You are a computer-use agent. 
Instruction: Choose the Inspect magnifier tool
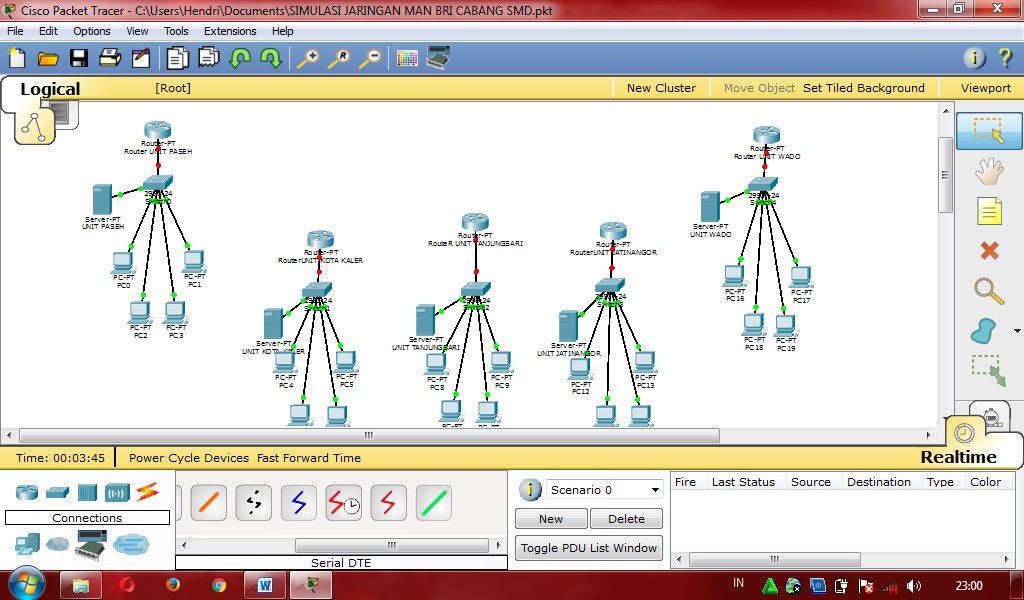[x=989, y=291]
